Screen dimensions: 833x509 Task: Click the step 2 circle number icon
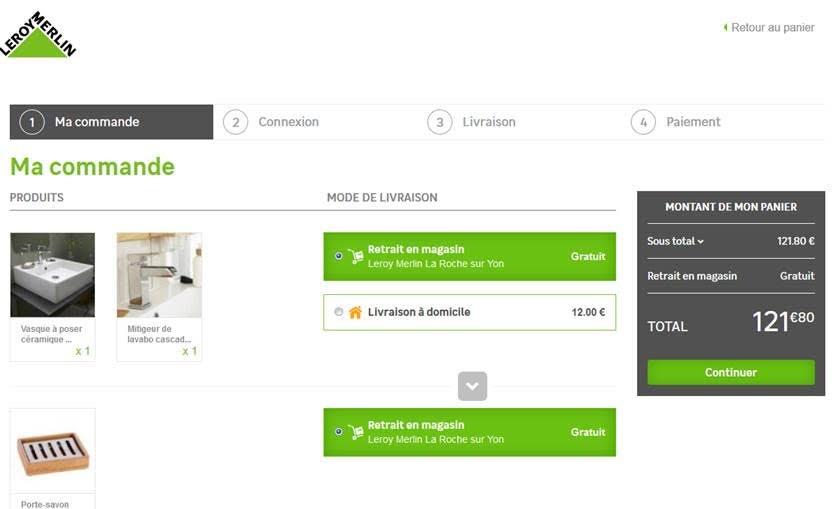(x=235, y=122)
